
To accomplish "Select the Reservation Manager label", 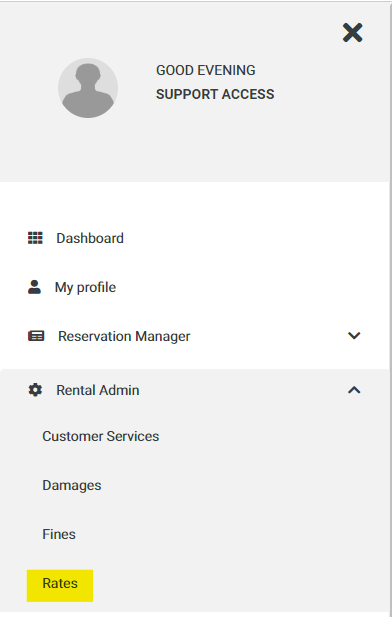I will pyautogui.click(x=124, y=336).
